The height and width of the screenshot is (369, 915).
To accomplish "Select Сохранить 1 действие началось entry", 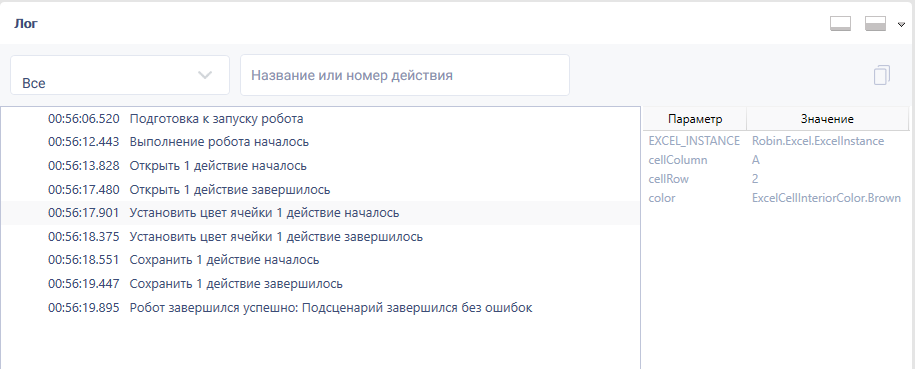I will pyautogui.click(x=320, y=260).
